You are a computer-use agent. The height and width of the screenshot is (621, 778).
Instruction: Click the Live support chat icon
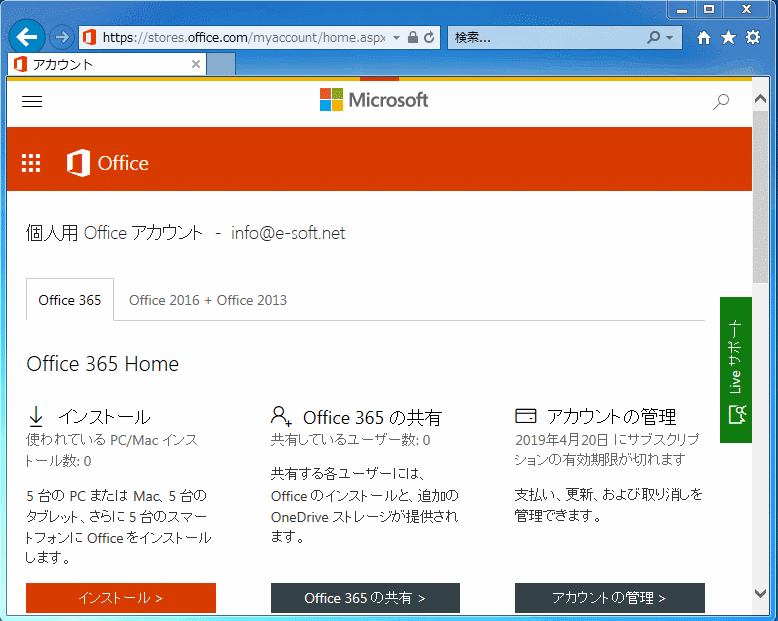[737, 414]
